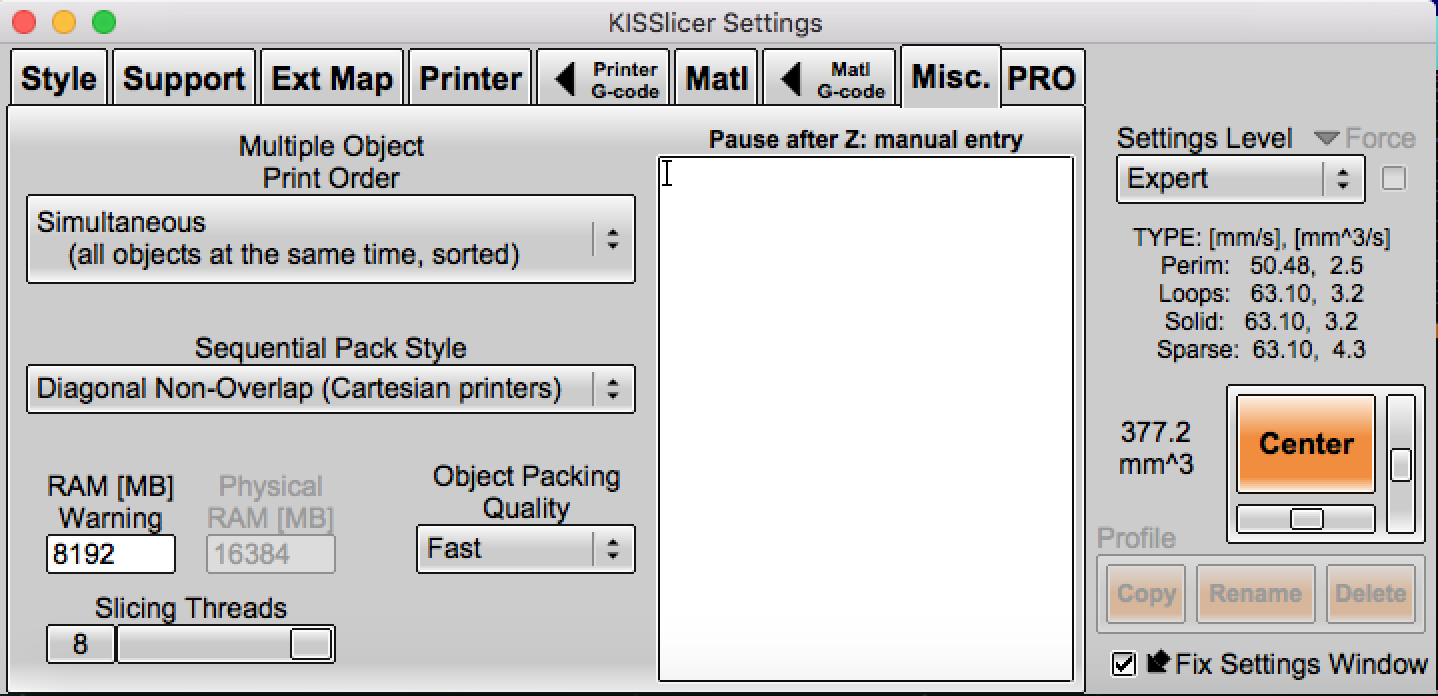Click the yellow minimize window button
The image size is (1438, 696).
pyautogui.click(x=65, y=22)
